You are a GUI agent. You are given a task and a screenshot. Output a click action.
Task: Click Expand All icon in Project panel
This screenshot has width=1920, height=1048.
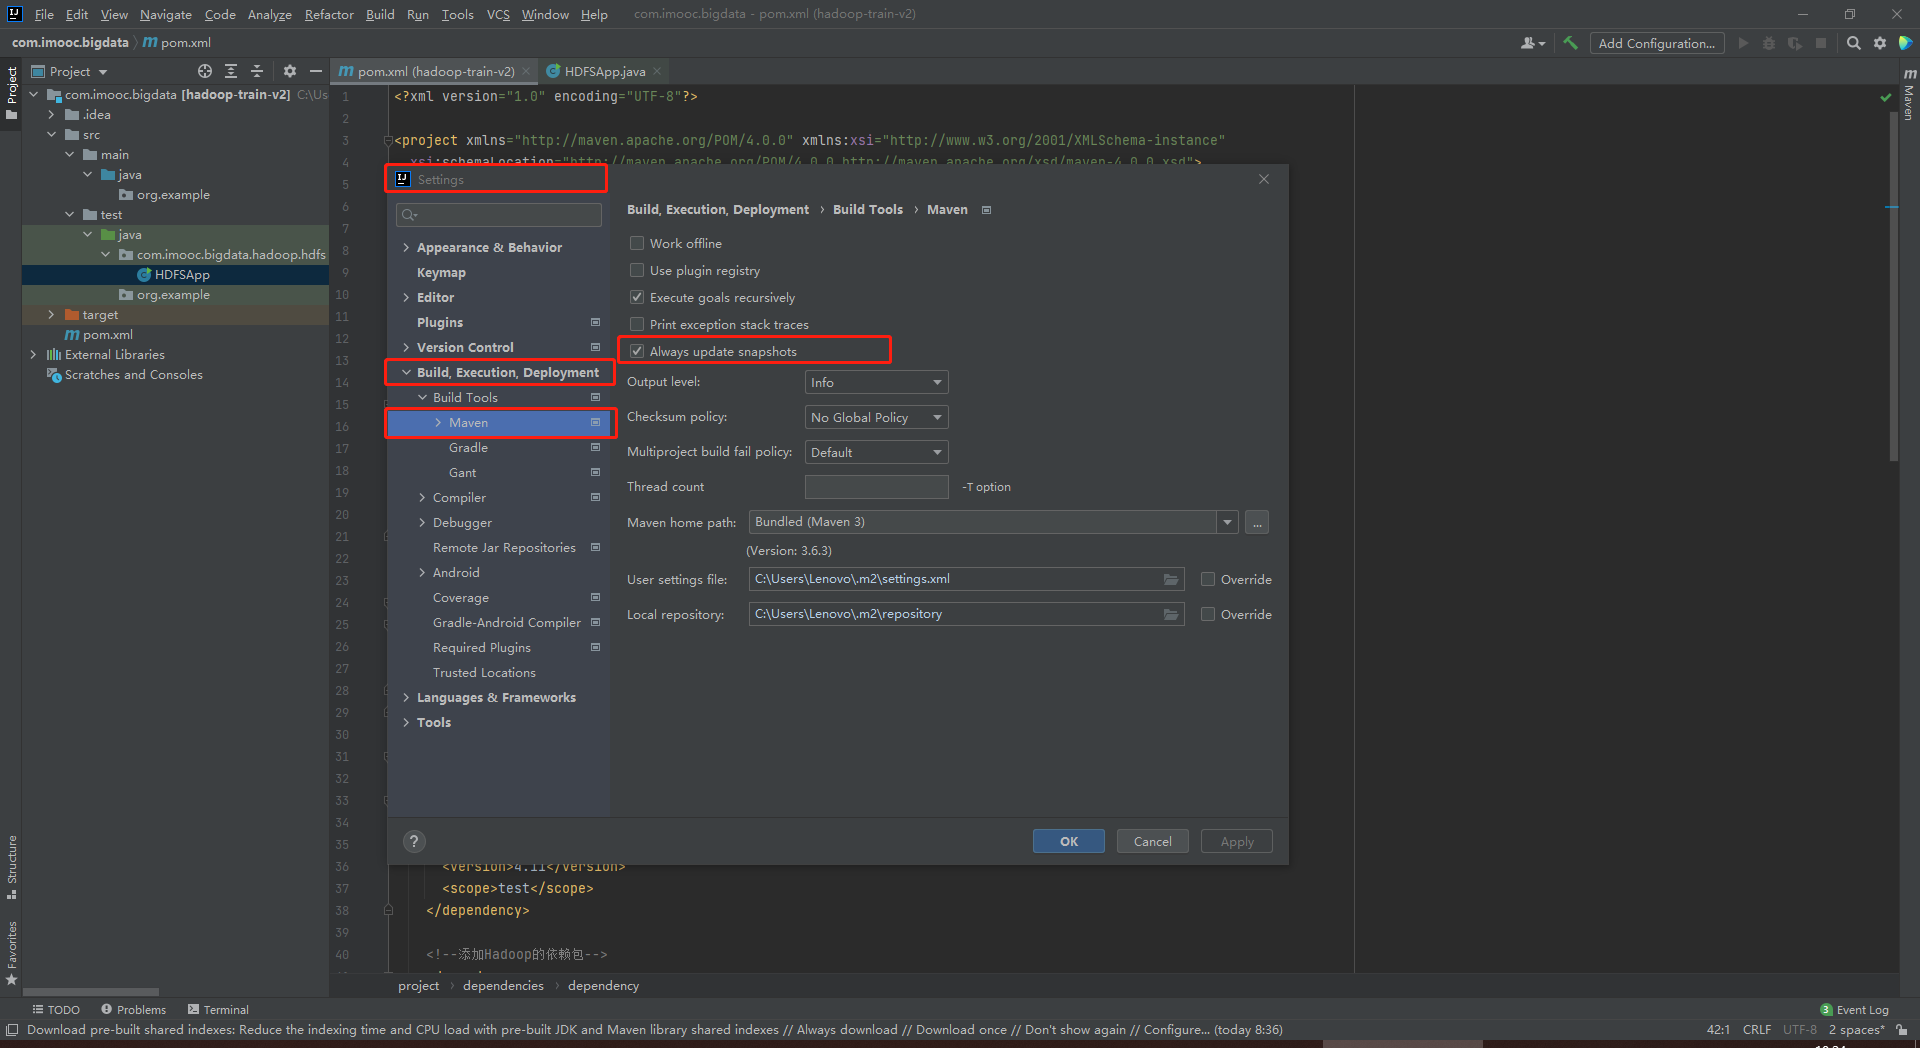[x=231, y=71]
